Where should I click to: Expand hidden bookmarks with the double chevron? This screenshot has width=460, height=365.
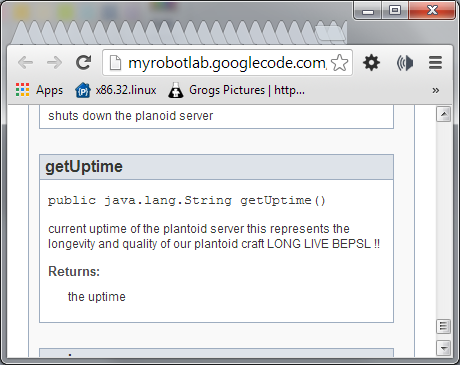(x=435, y=90)
